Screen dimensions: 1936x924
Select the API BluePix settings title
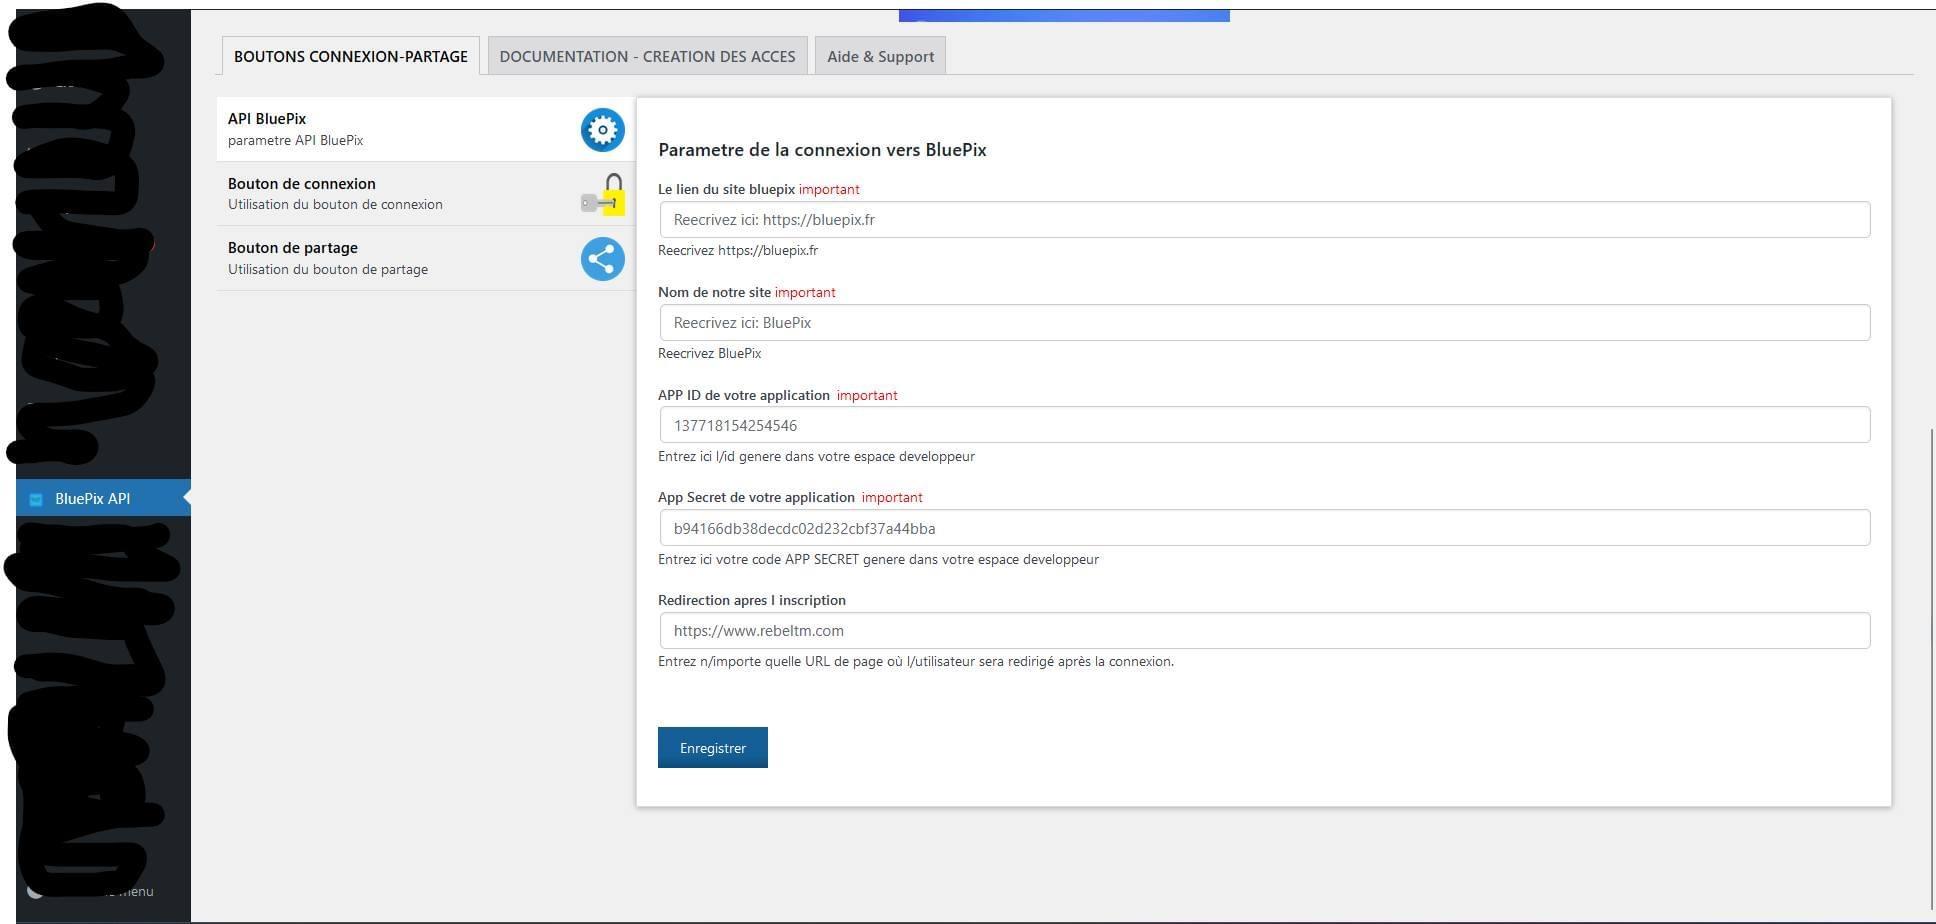267,119
